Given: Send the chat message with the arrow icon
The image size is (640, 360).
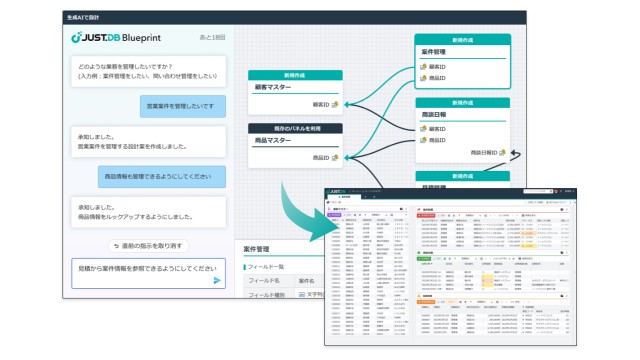Looking at the screenshot, I should click(217, 280).
